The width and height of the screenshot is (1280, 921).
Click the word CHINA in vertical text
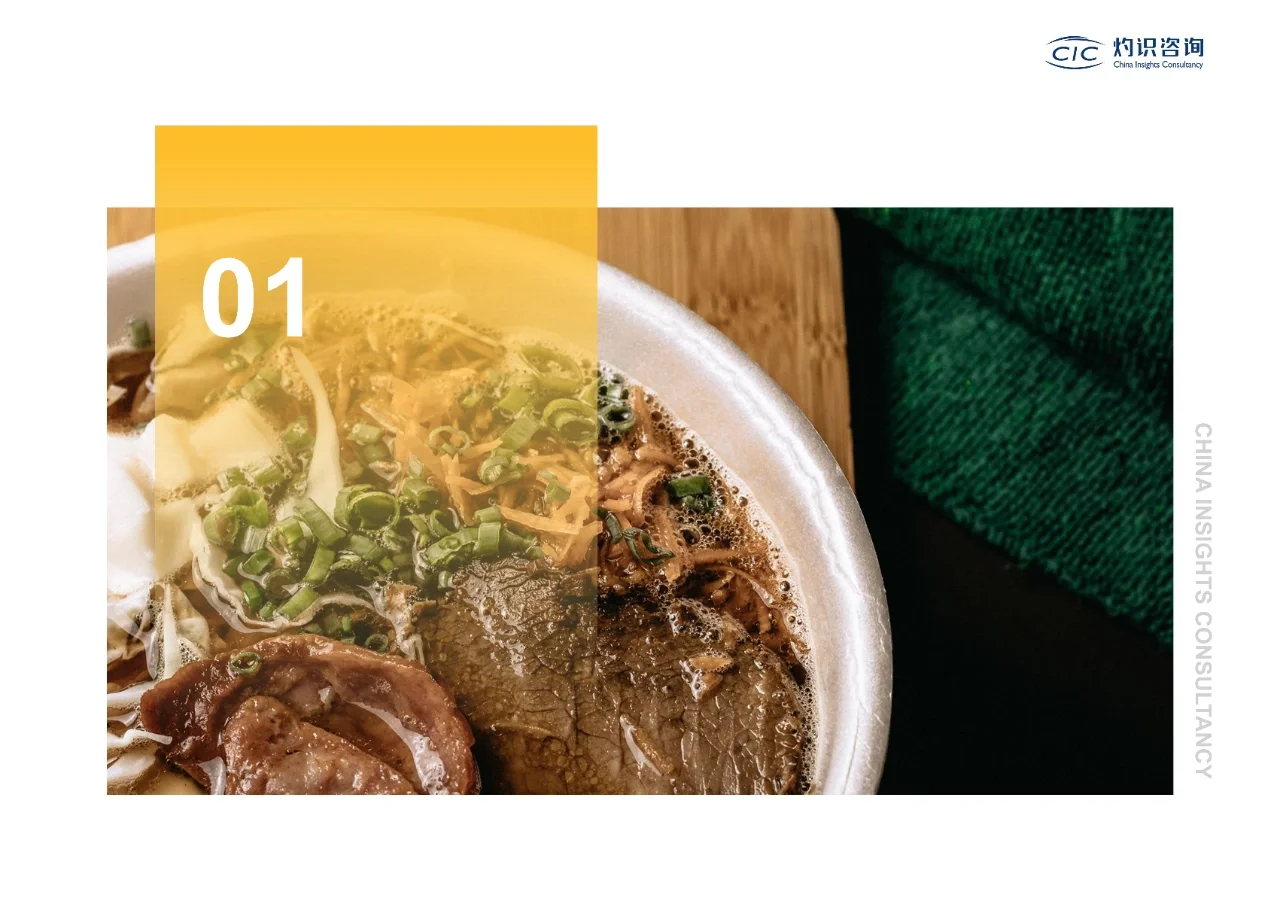(1203, 456)
